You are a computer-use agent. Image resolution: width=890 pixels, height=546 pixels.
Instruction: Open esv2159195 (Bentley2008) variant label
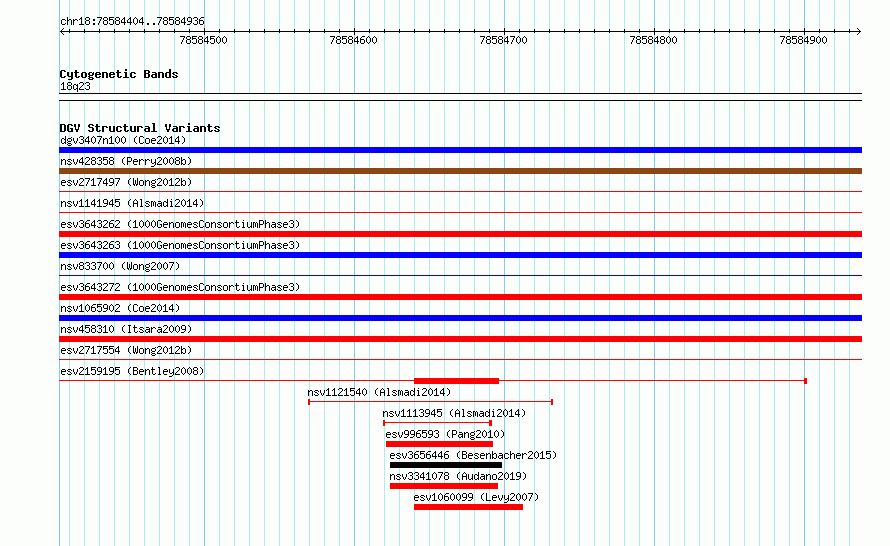132,371
